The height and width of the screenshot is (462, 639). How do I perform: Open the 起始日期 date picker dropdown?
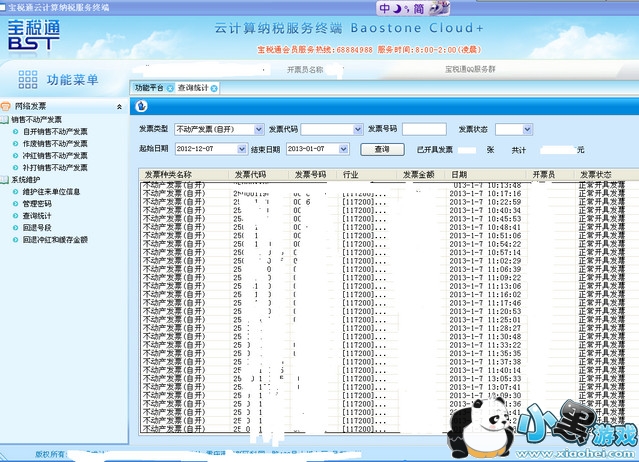point(242,149)
